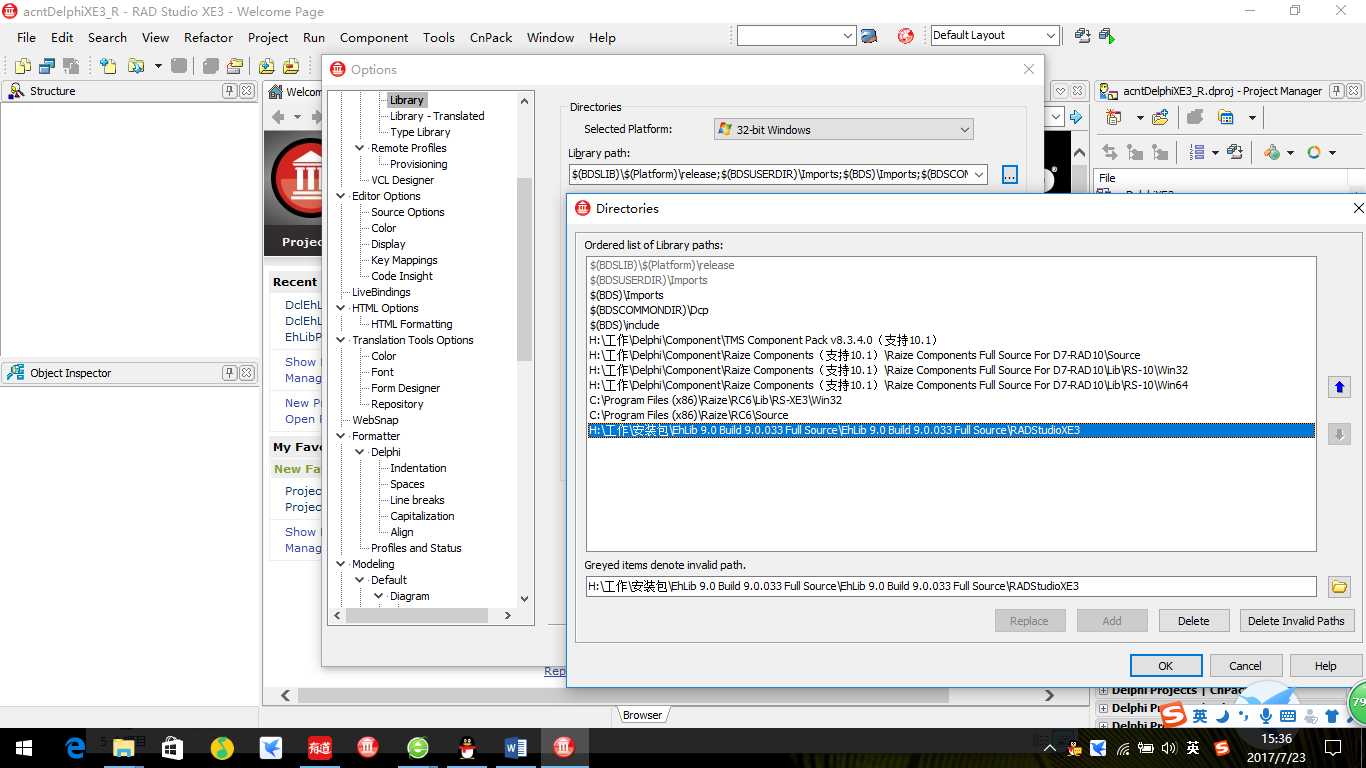1366x768 pixels.
Task: Select Profiles and Status in options tree
Action: click(416, 548)
